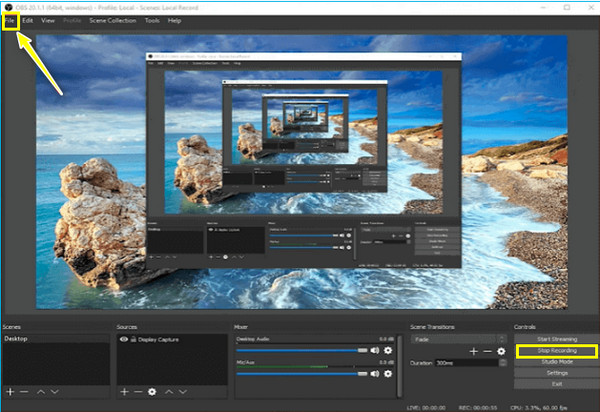Click the OBS logo in the title bar
This screenshot has height=412, width=600.
[8, 7]
